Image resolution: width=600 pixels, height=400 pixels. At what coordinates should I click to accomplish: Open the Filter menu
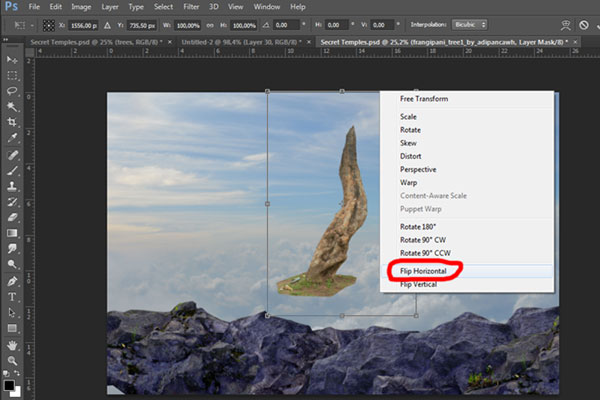tap(191, 7)
